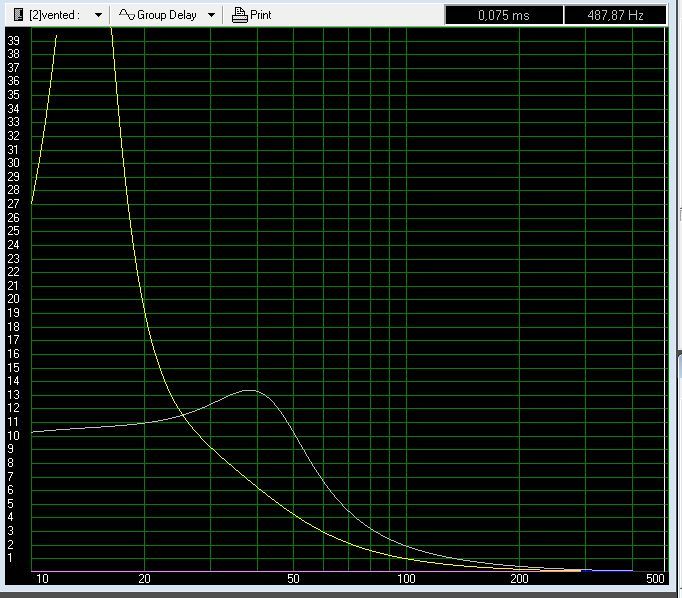Click the 20 label on the frequency axis
The height and width of the screenshot is (598, 682).
pos(144,579)
